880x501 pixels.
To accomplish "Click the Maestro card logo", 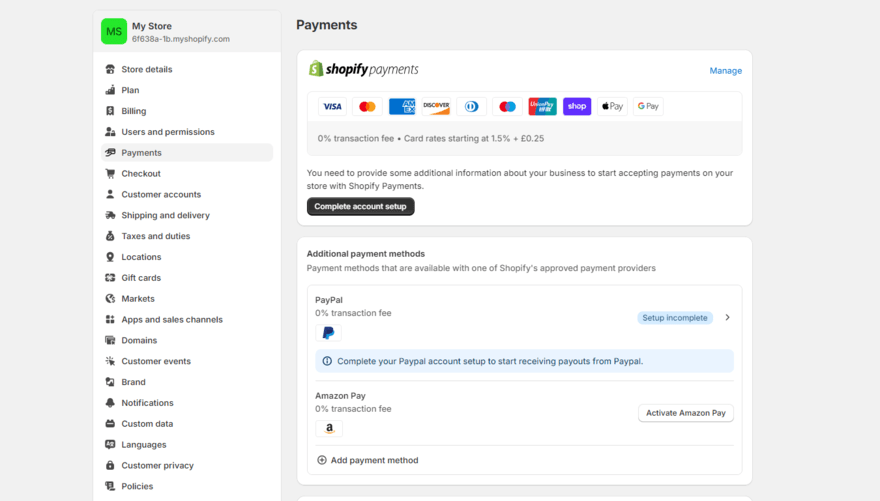I will tap(507, 106).
